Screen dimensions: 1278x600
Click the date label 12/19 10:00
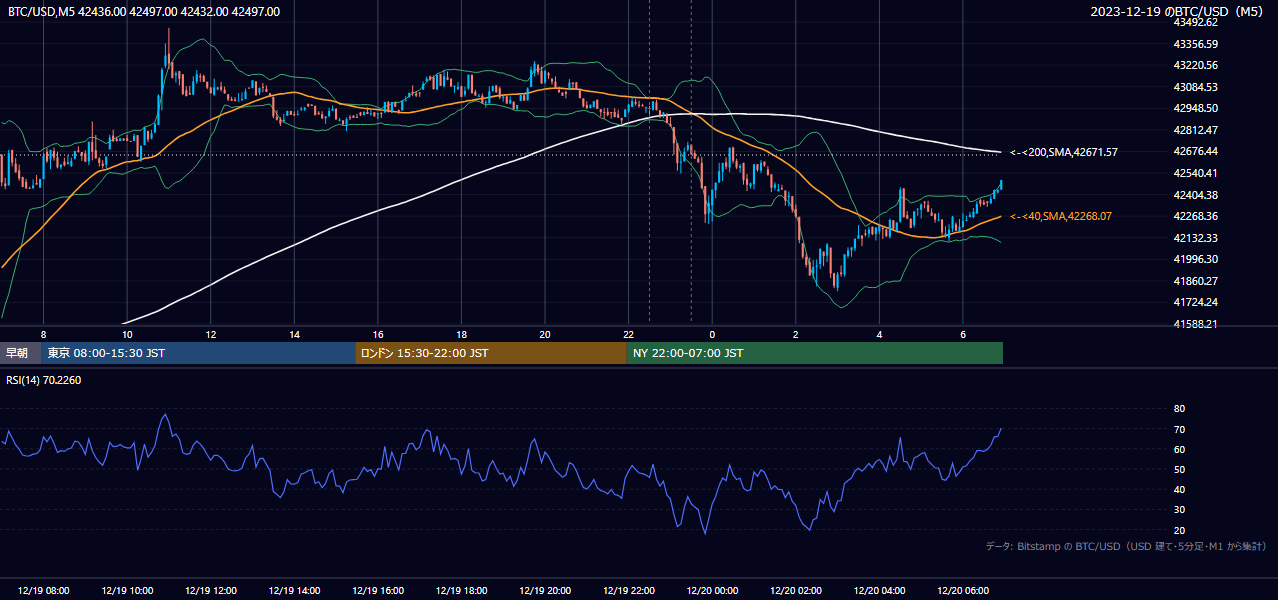click(127, 591)
